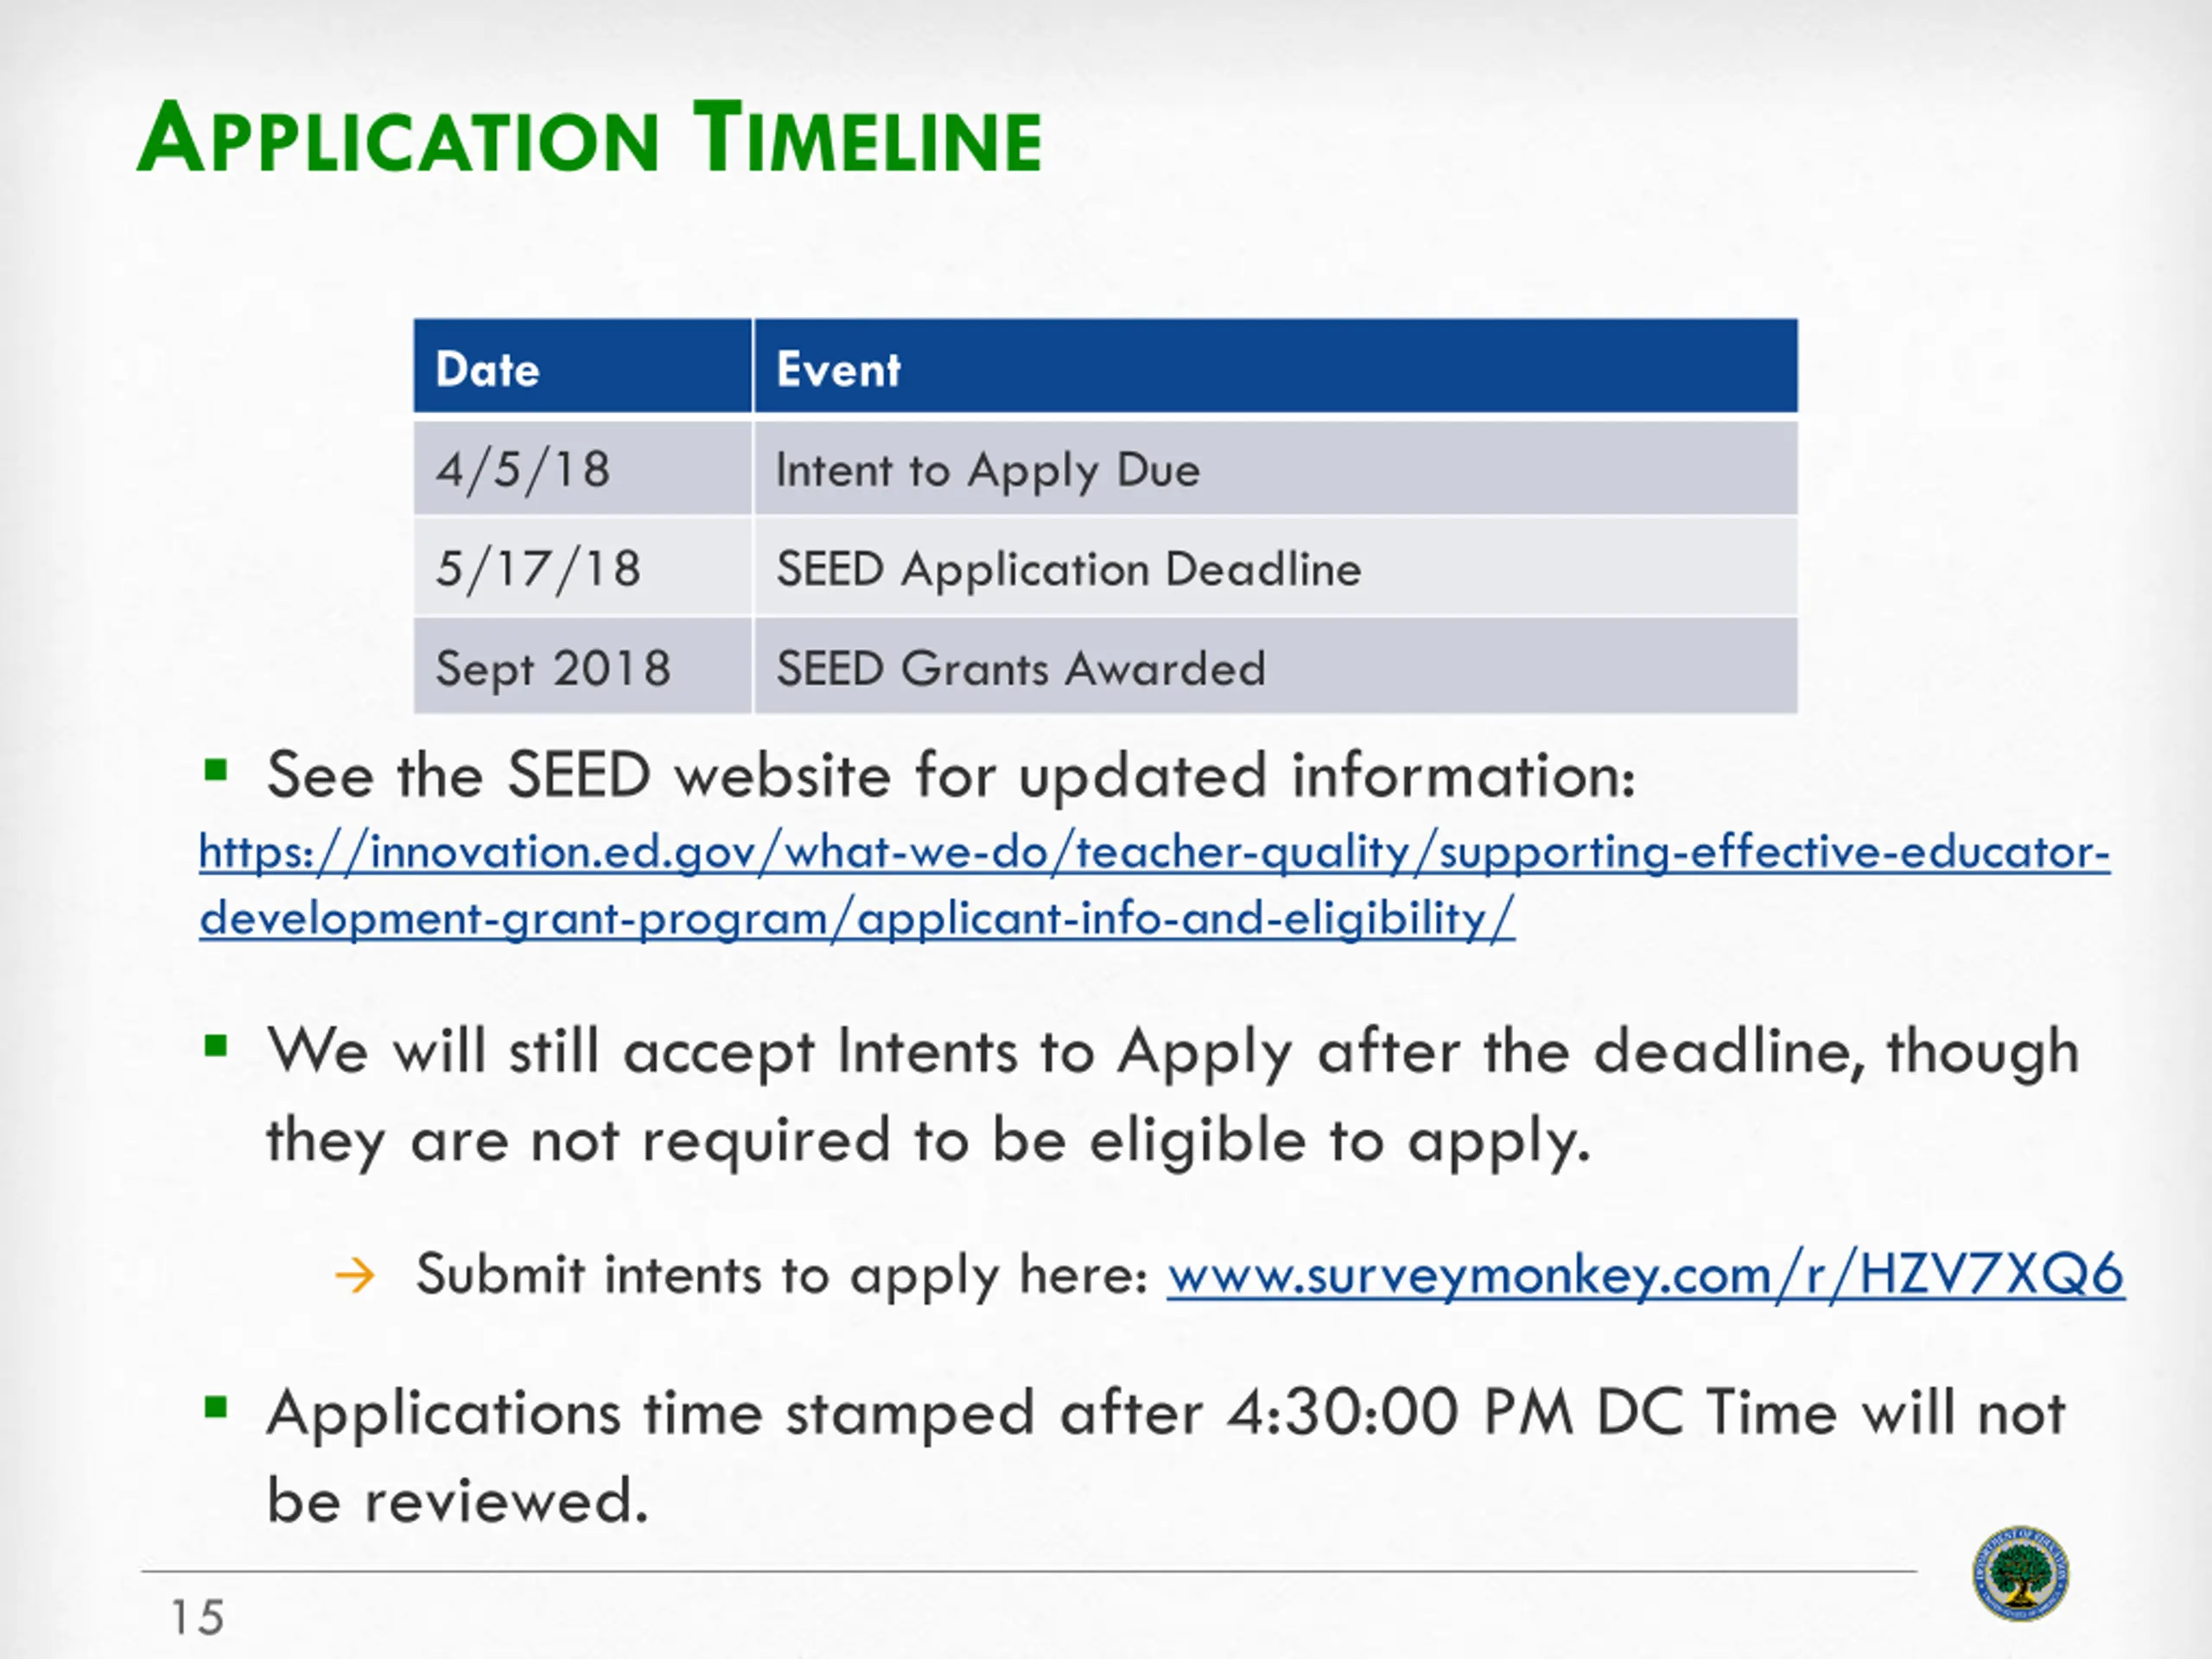Viewport: 2212px width, 1659px height.
Task: Click the green bullet beside See the SEED website
Action: (x=215, y=771)
